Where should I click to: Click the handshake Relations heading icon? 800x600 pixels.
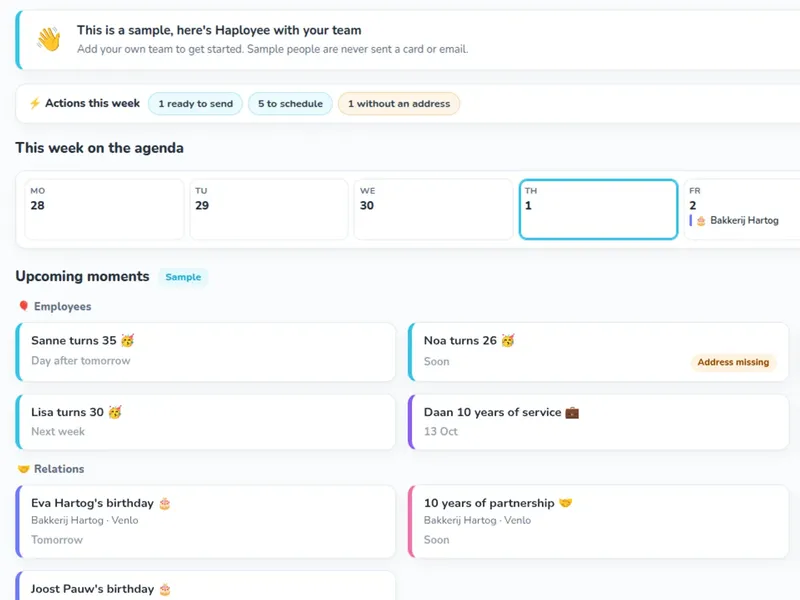[x=23, y=469]
